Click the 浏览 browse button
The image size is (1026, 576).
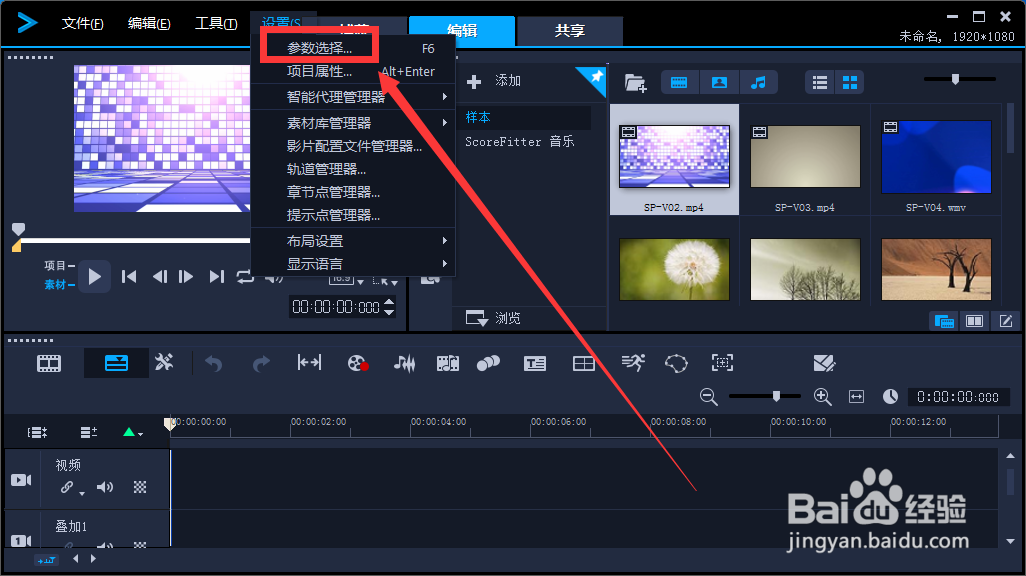pyautogui.click(x=493, y=318)
